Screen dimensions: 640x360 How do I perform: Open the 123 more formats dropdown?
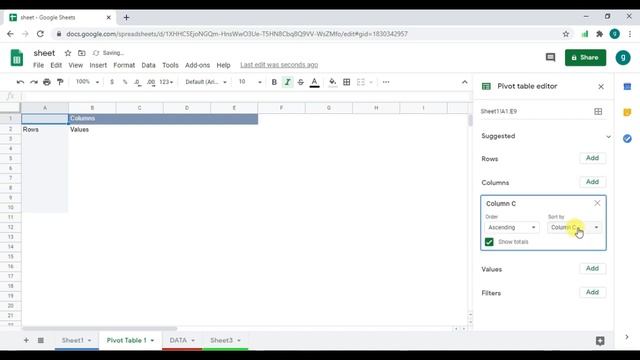166,82
